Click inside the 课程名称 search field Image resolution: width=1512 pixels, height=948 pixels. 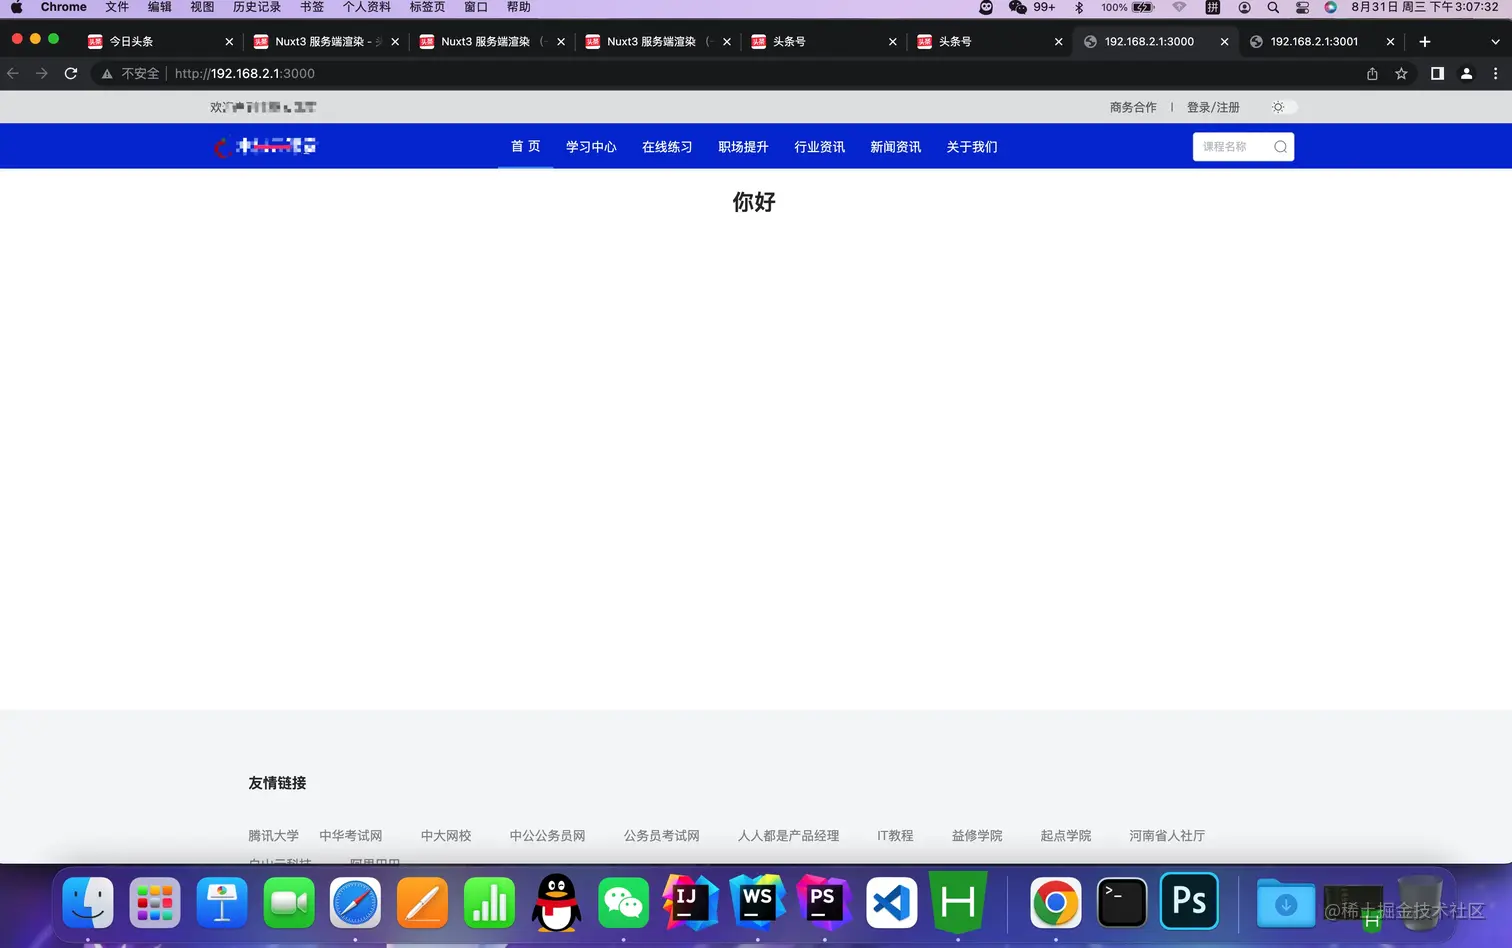click(x=1230, y=146)
